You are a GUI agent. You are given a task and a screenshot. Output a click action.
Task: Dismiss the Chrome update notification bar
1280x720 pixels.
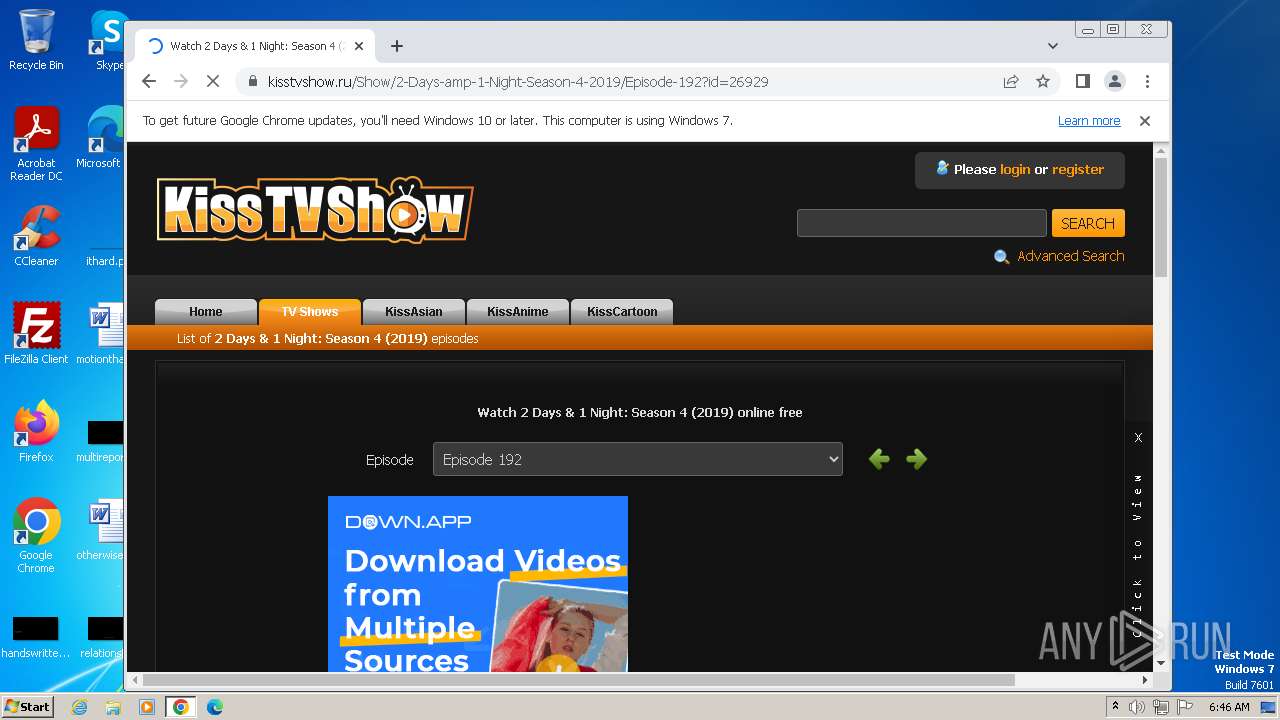(x=1145, y=121)
